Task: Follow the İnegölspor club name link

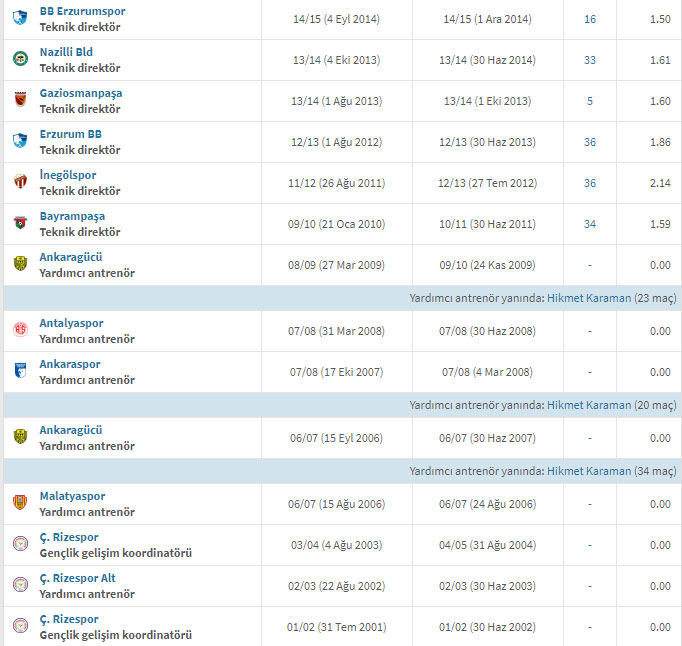Action: (x=67, y=175)
